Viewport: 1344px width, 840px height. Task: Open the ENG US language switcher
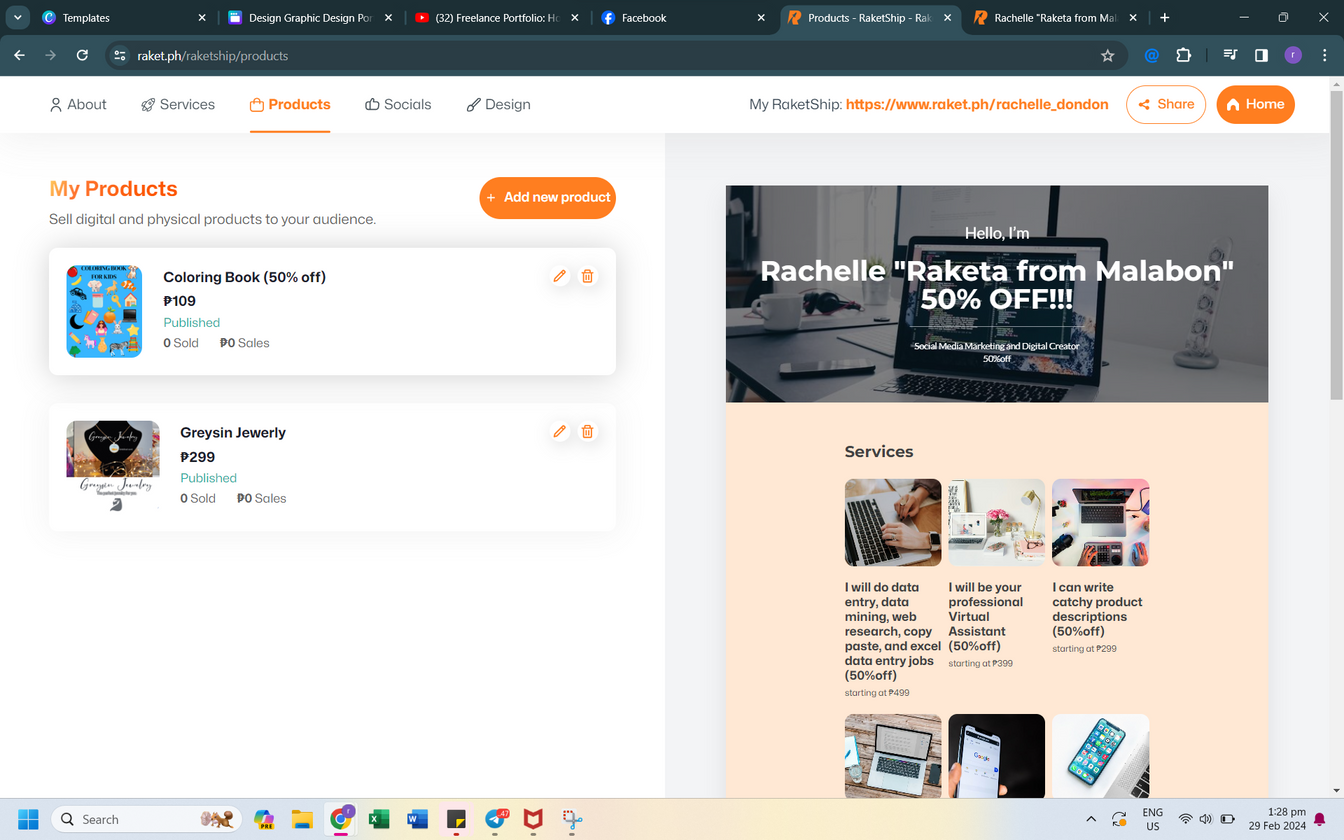(x=1152, y=819)
